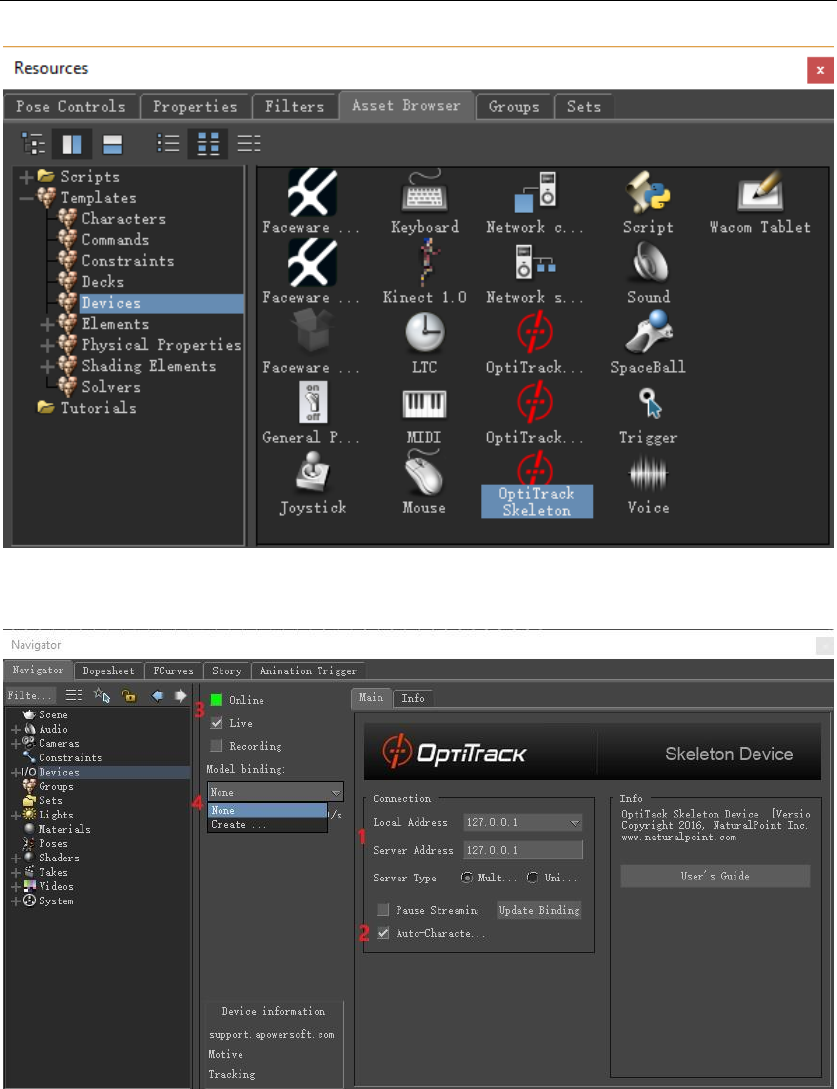Switch Asset Browser to details view
Screen dimensions: 837x1089
(x=249, y=144)
